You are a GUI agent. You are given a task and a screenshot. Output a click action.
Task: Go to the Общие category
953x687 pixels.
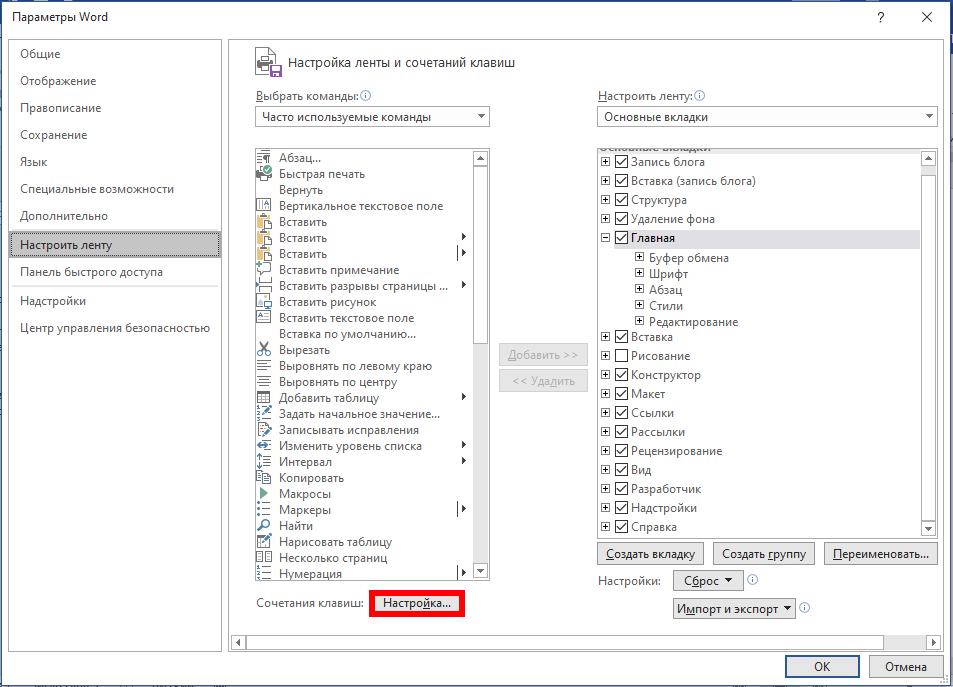click(x=115, y=54)
